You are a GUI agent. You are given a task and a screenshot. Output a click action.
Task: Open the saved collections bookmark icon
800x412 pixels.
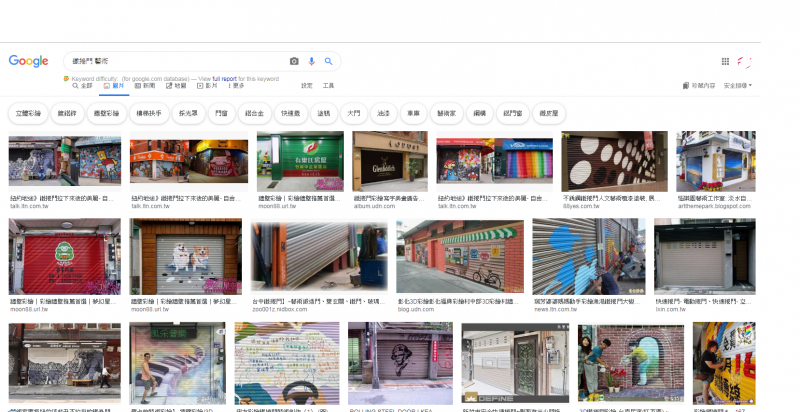[685, 86]
